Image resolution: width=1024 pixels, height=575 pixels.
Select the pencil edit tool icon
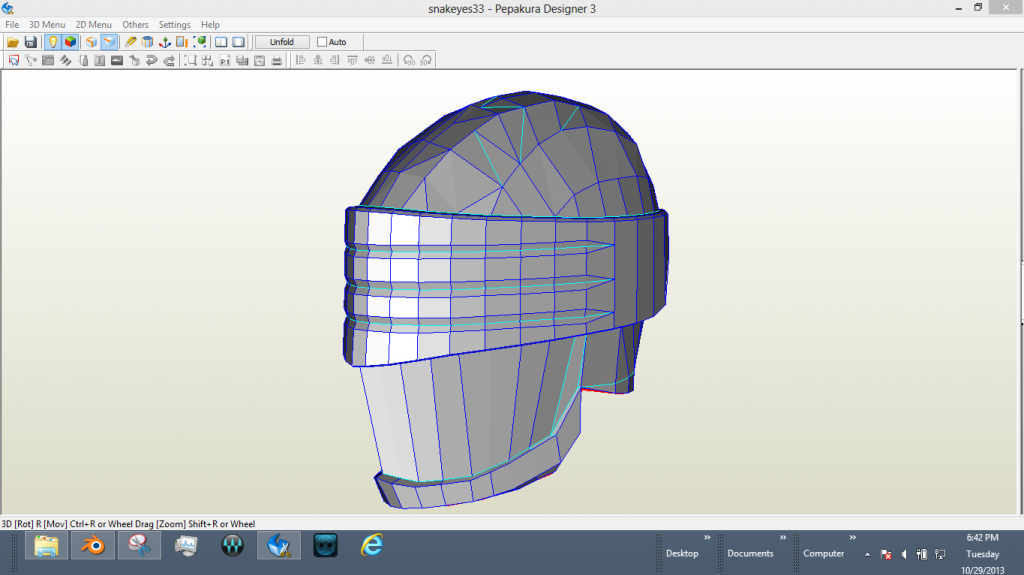[x=130, y=42]
